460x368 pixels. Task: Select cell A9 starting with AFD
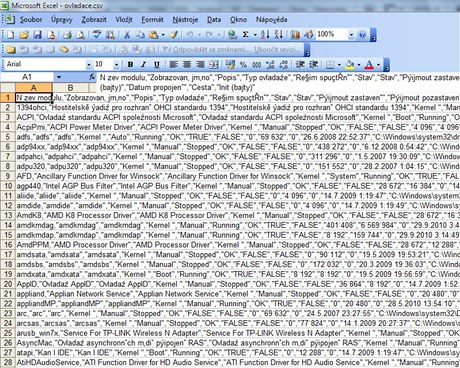[x=34, y=176]
